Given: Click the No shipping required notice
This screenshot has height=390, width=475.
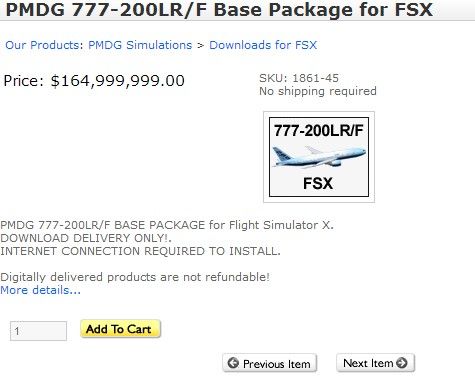Looking at the screenshot, I should click(x=318, y=91).
